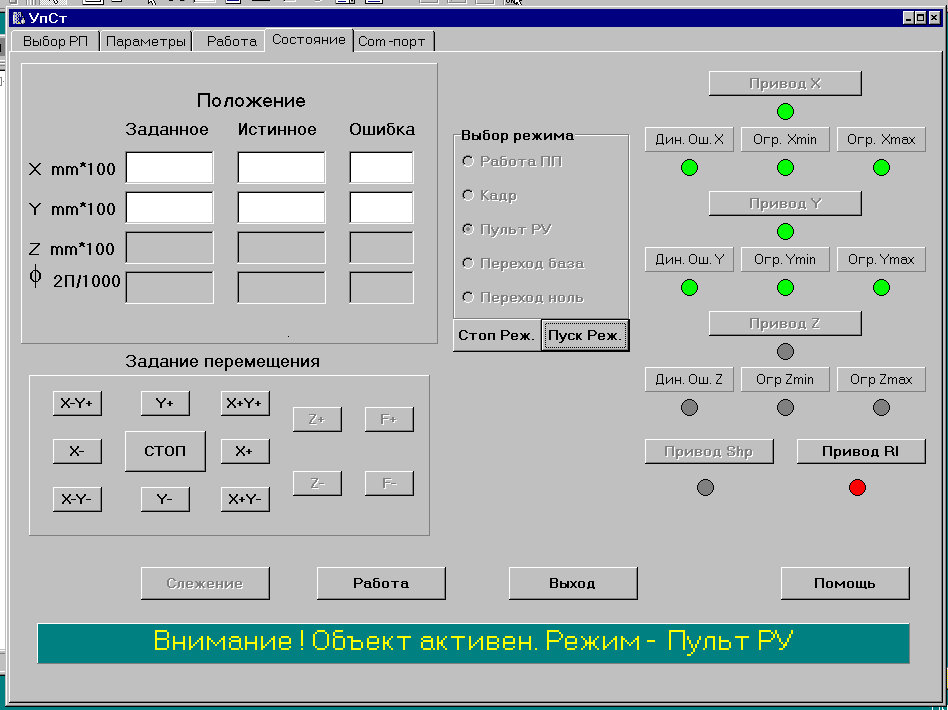Click the Y Истинное position field
Viewport: 948px width, 710px height.
click(x=281, y=207)
